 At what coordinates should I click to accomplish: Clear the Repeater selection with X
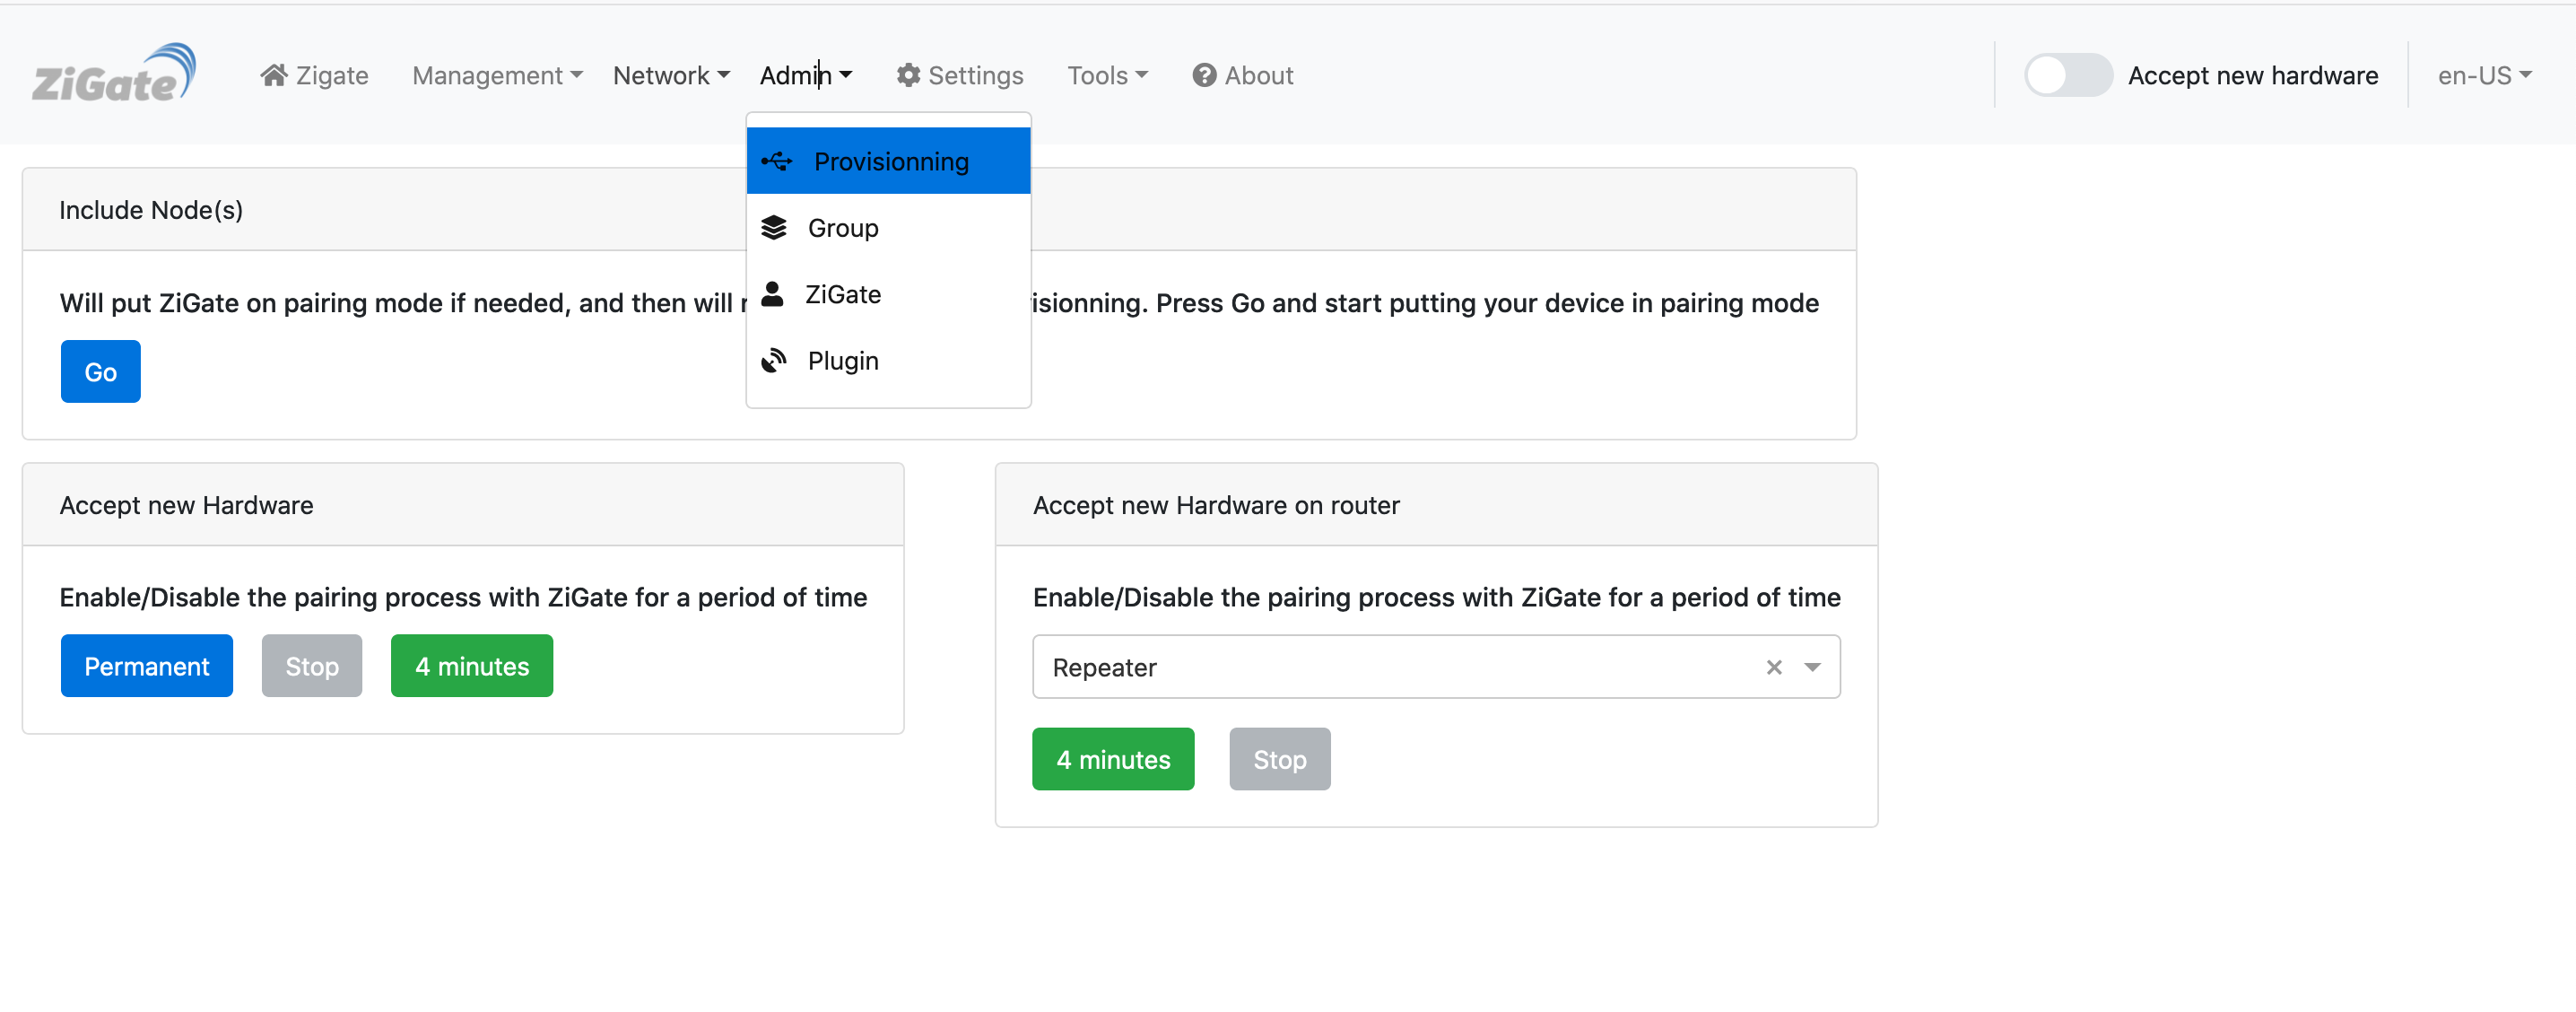point(1774,667)
